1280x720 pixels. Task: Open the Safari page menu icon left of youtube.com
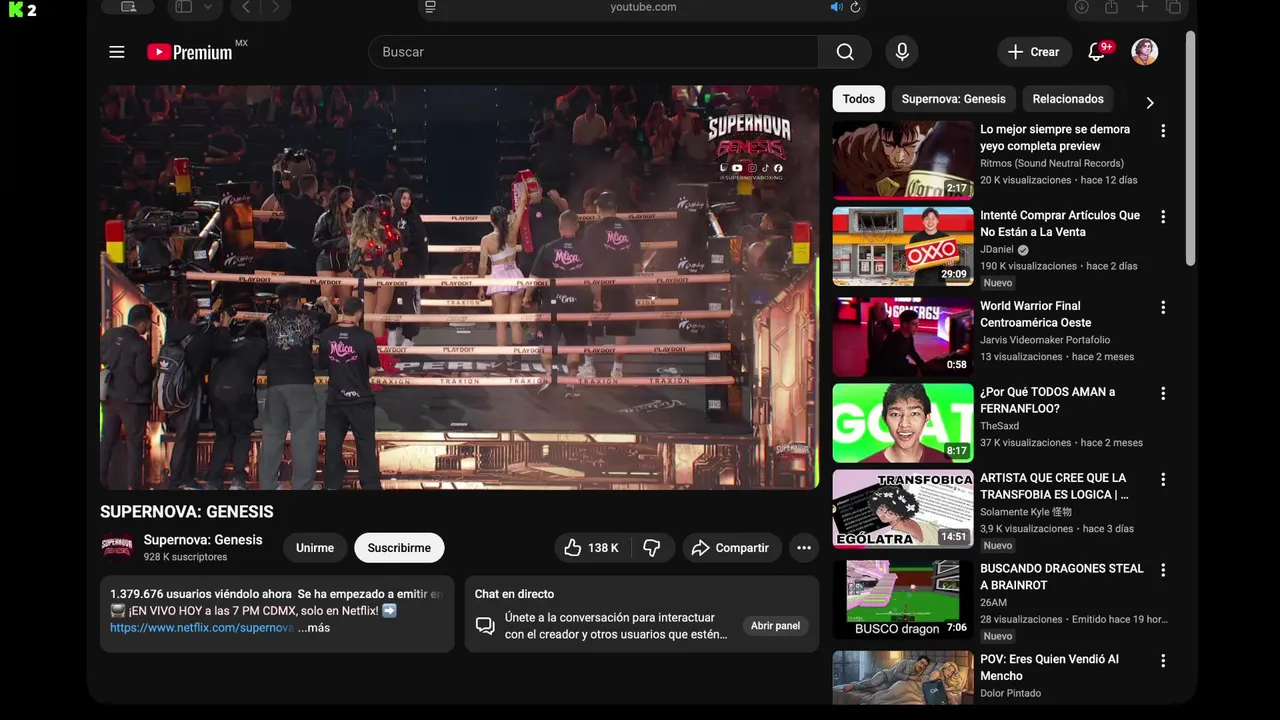430,7
